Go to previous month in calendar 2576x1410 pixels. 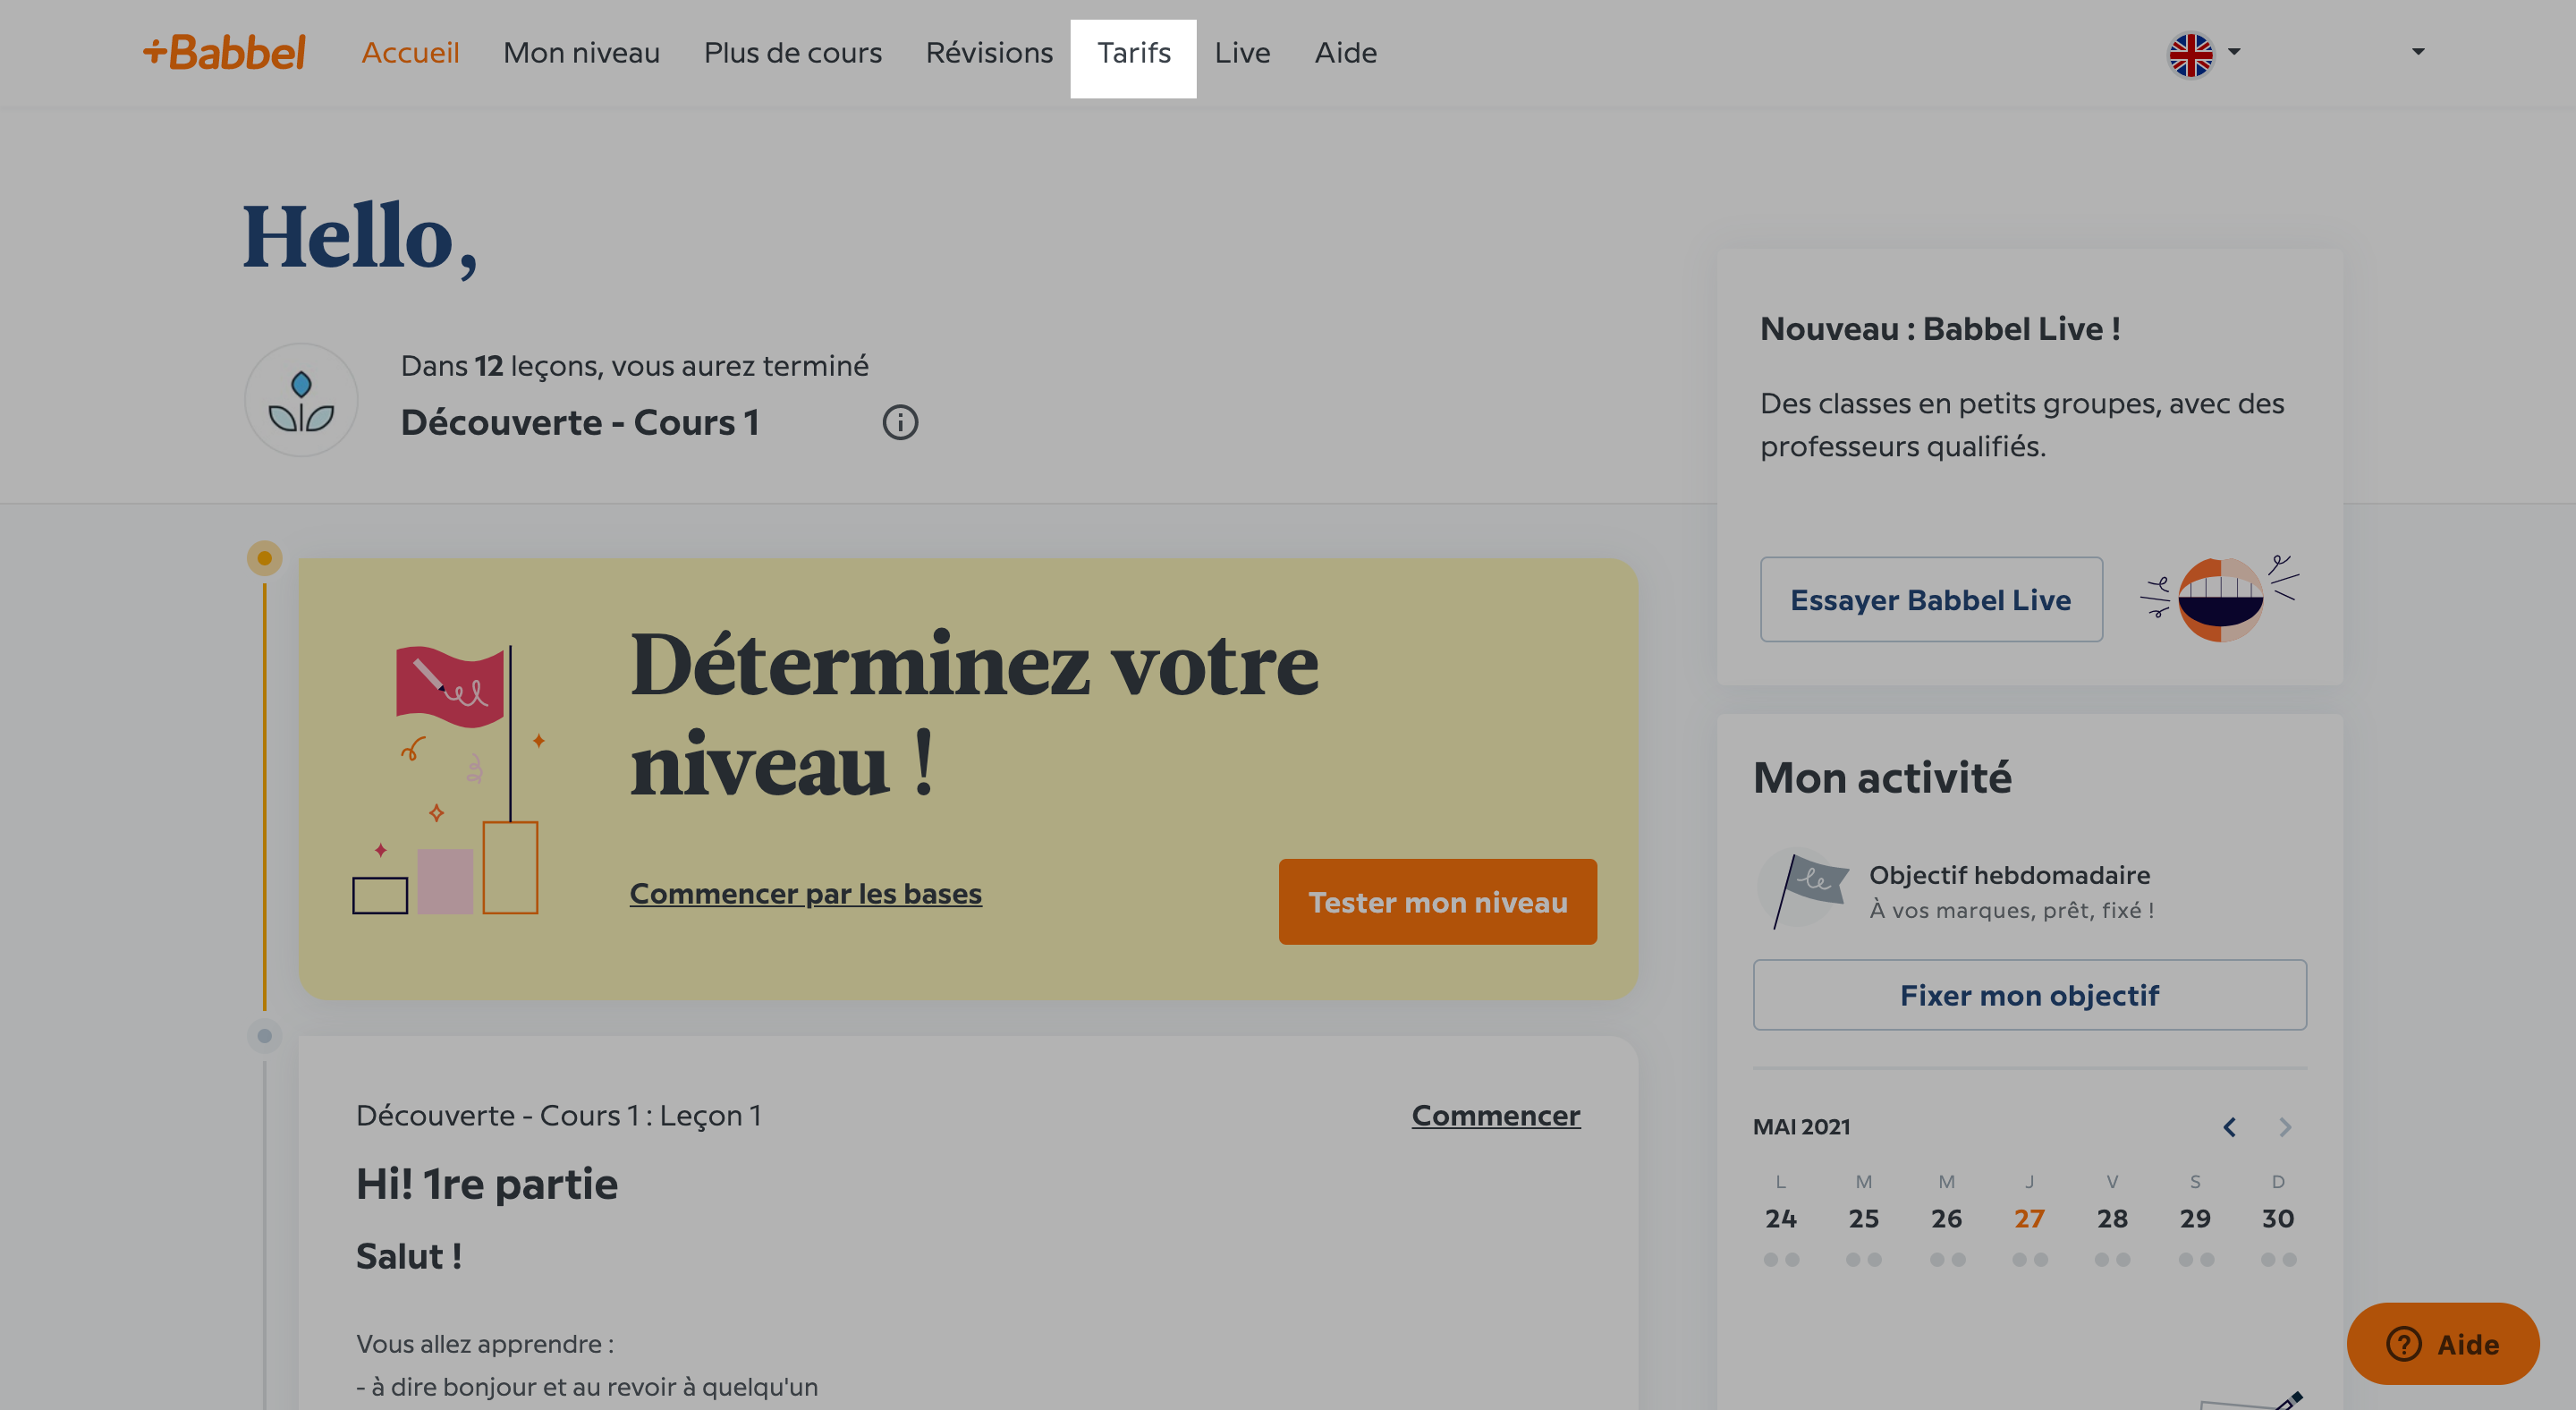pos(2229,1127)
